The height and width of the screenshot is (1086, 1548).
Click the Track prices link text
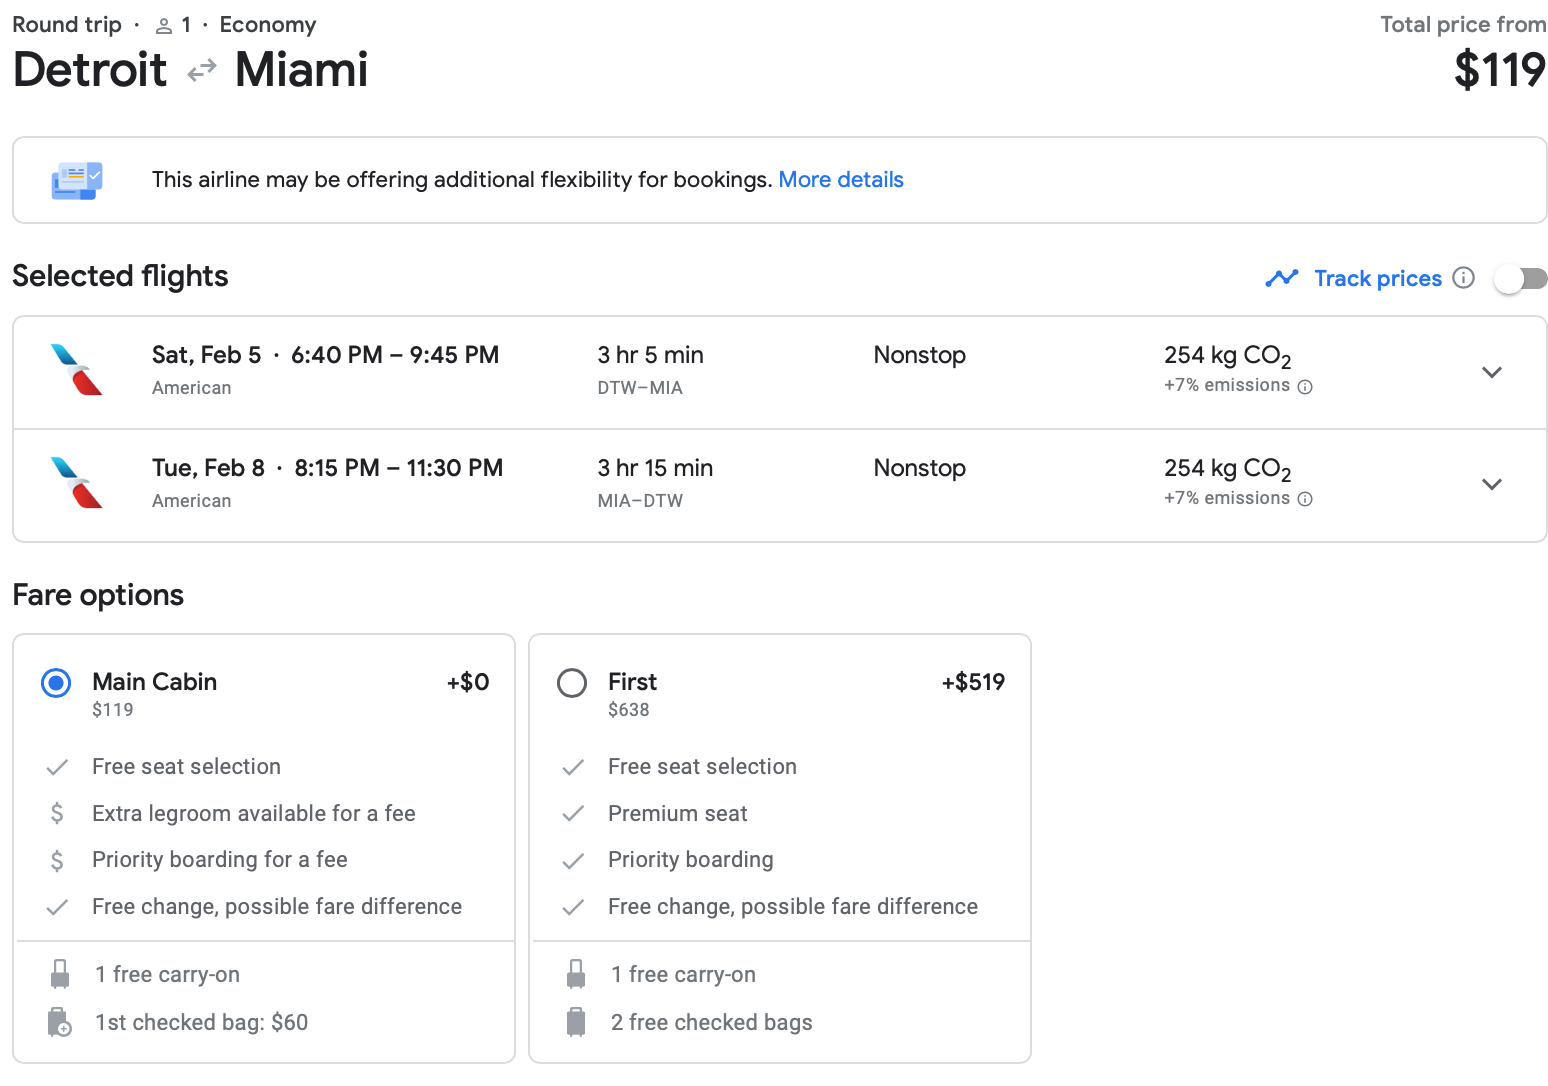(1377, 278)
